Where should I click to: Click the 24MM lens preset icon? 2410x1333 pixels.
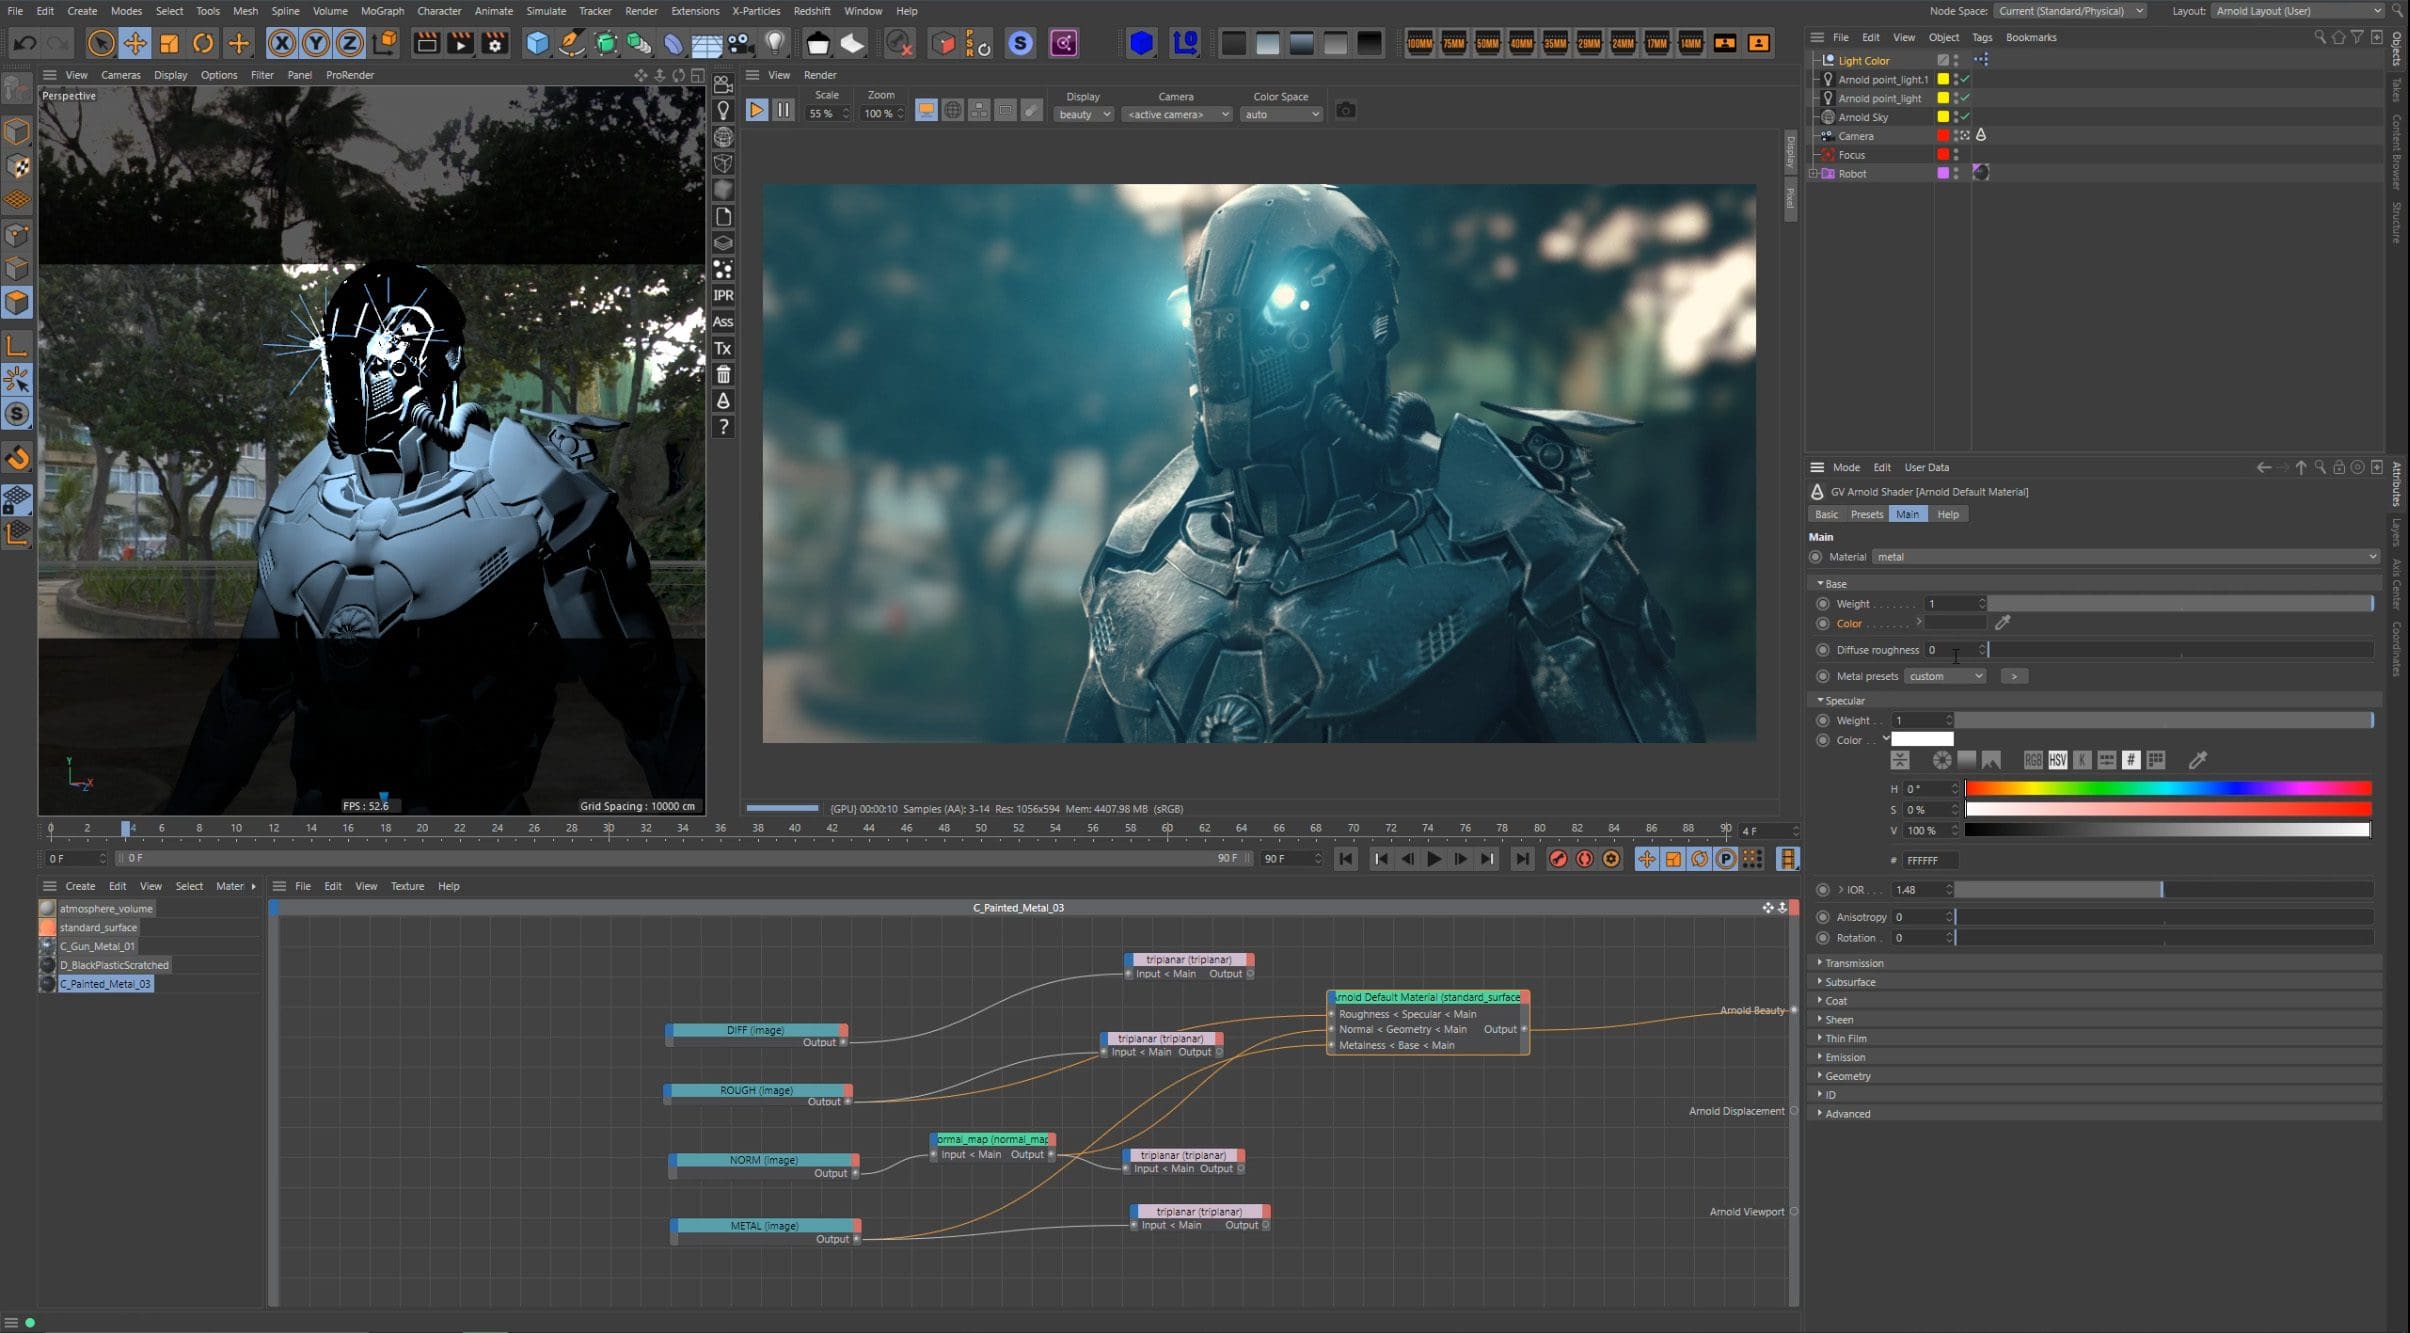1623,43
